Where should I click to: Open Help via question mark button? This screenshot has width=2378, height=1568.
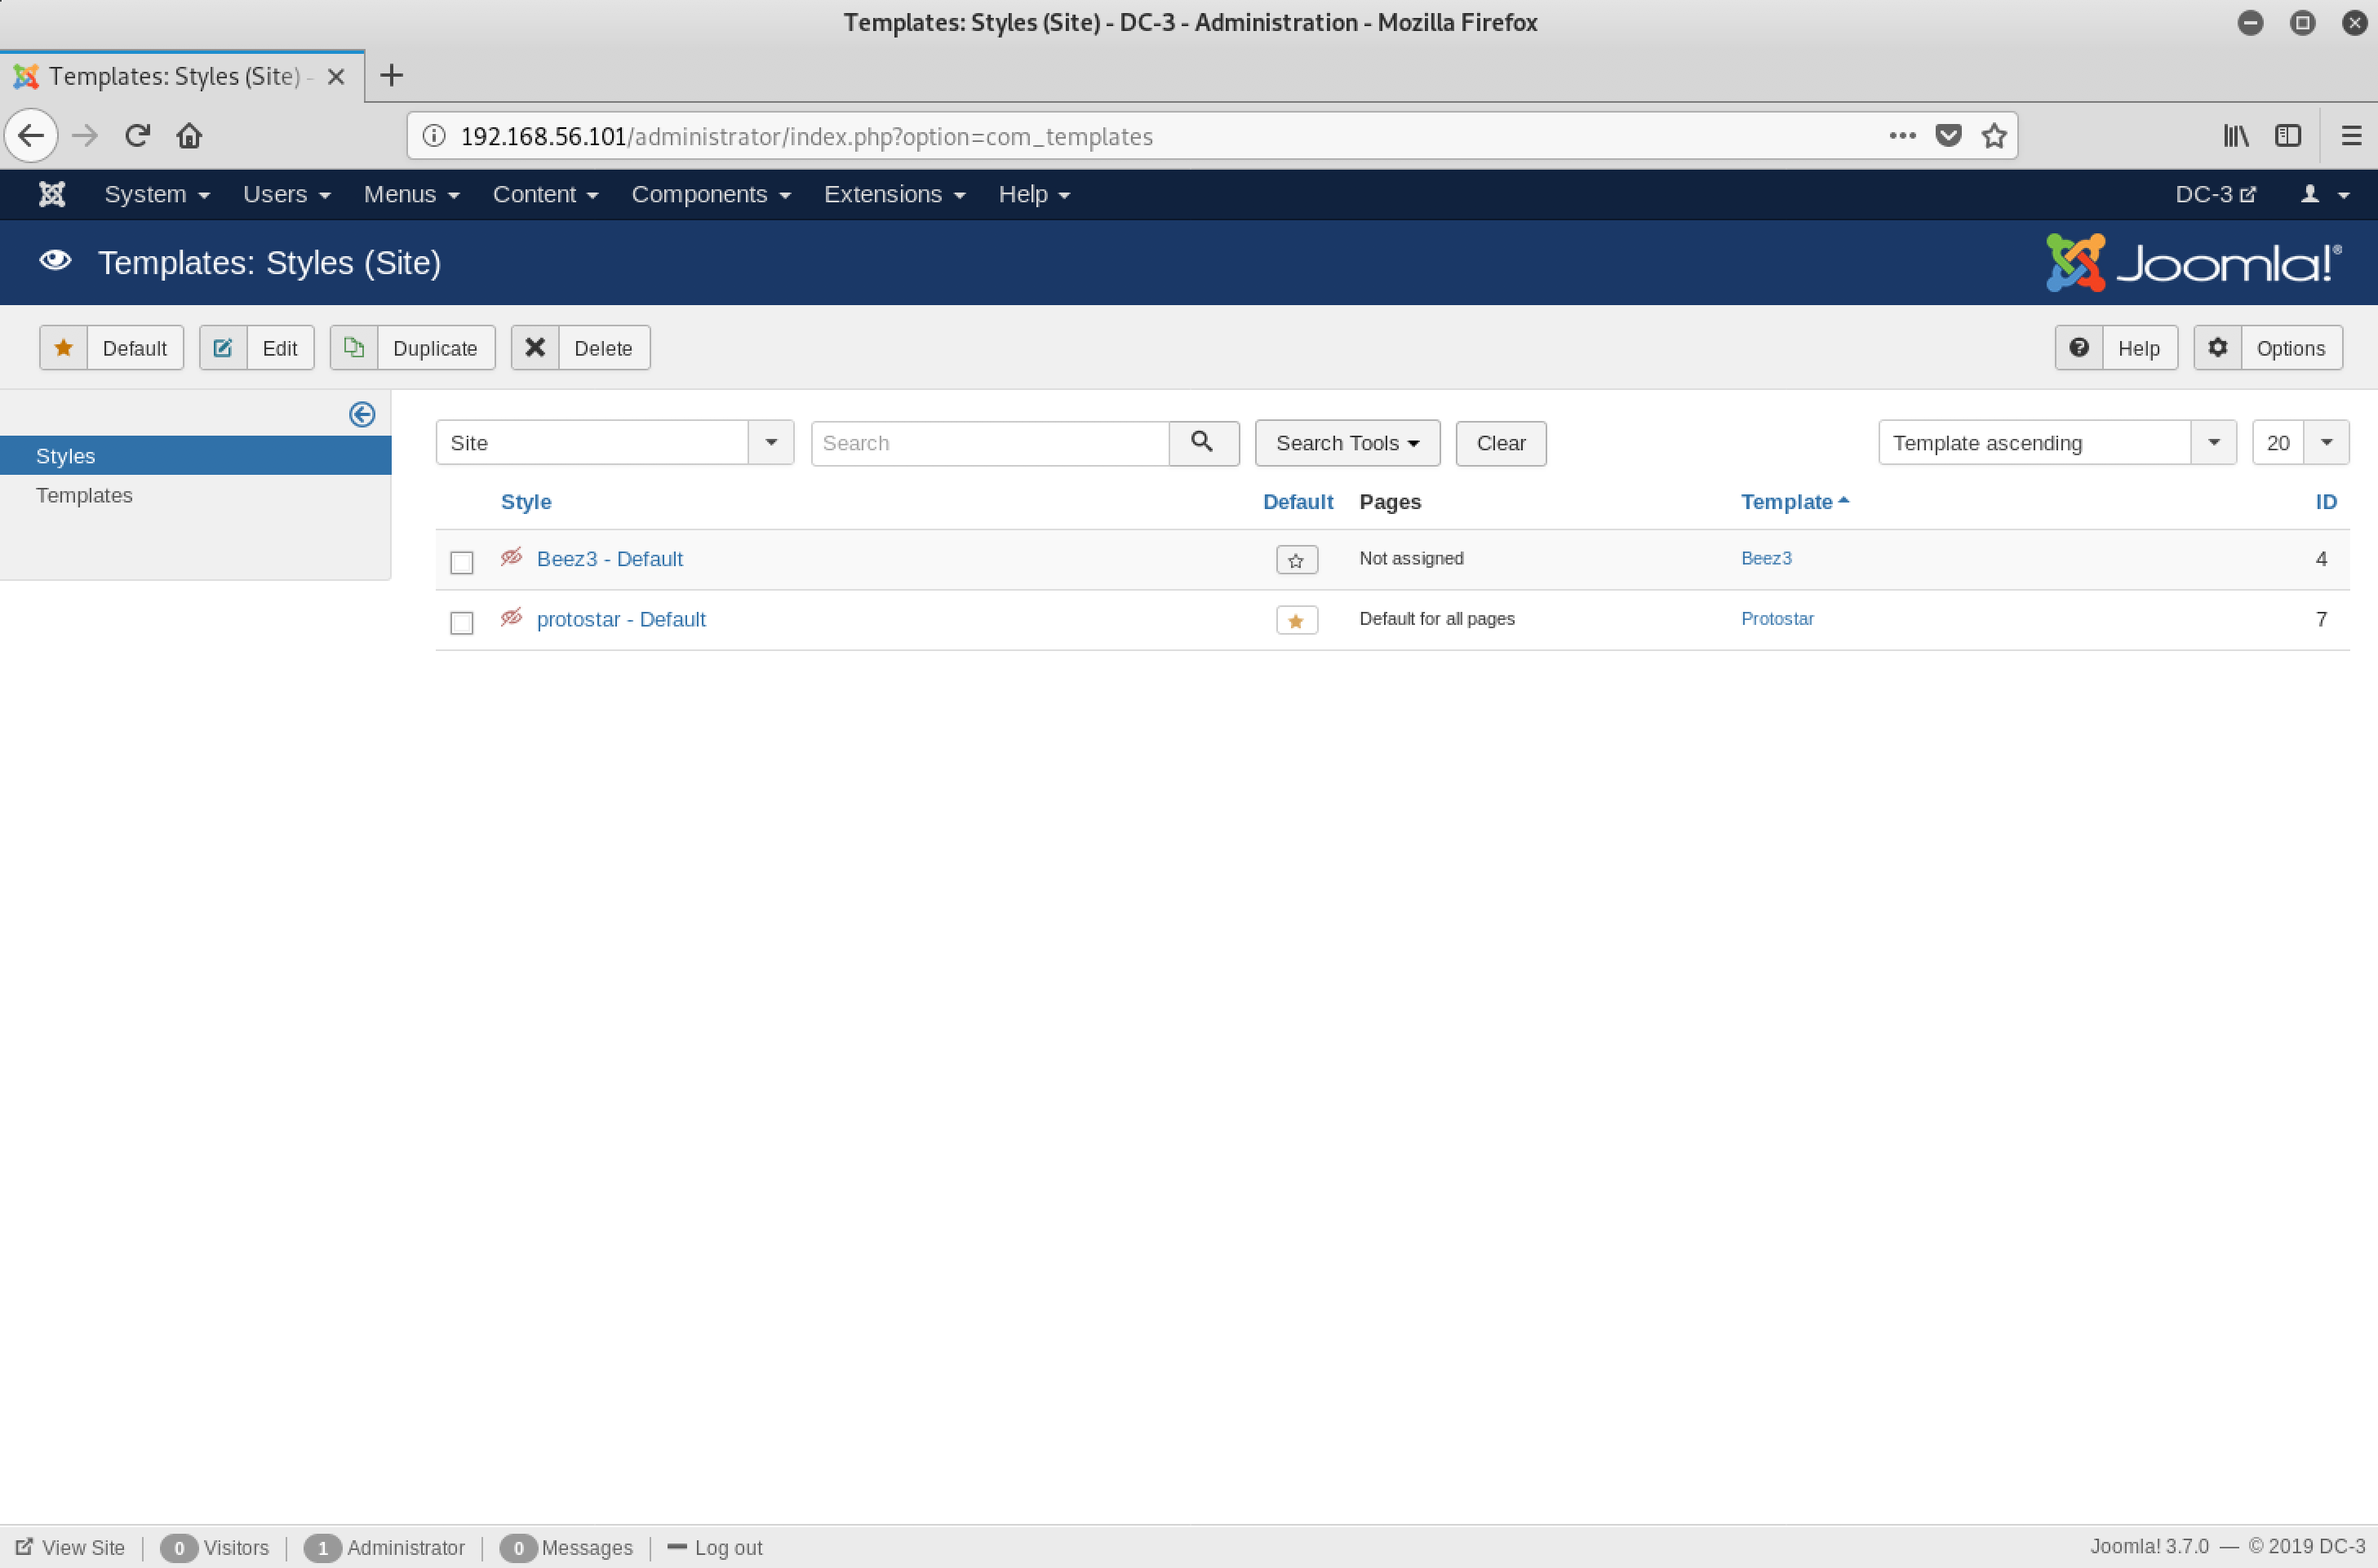2116,348
